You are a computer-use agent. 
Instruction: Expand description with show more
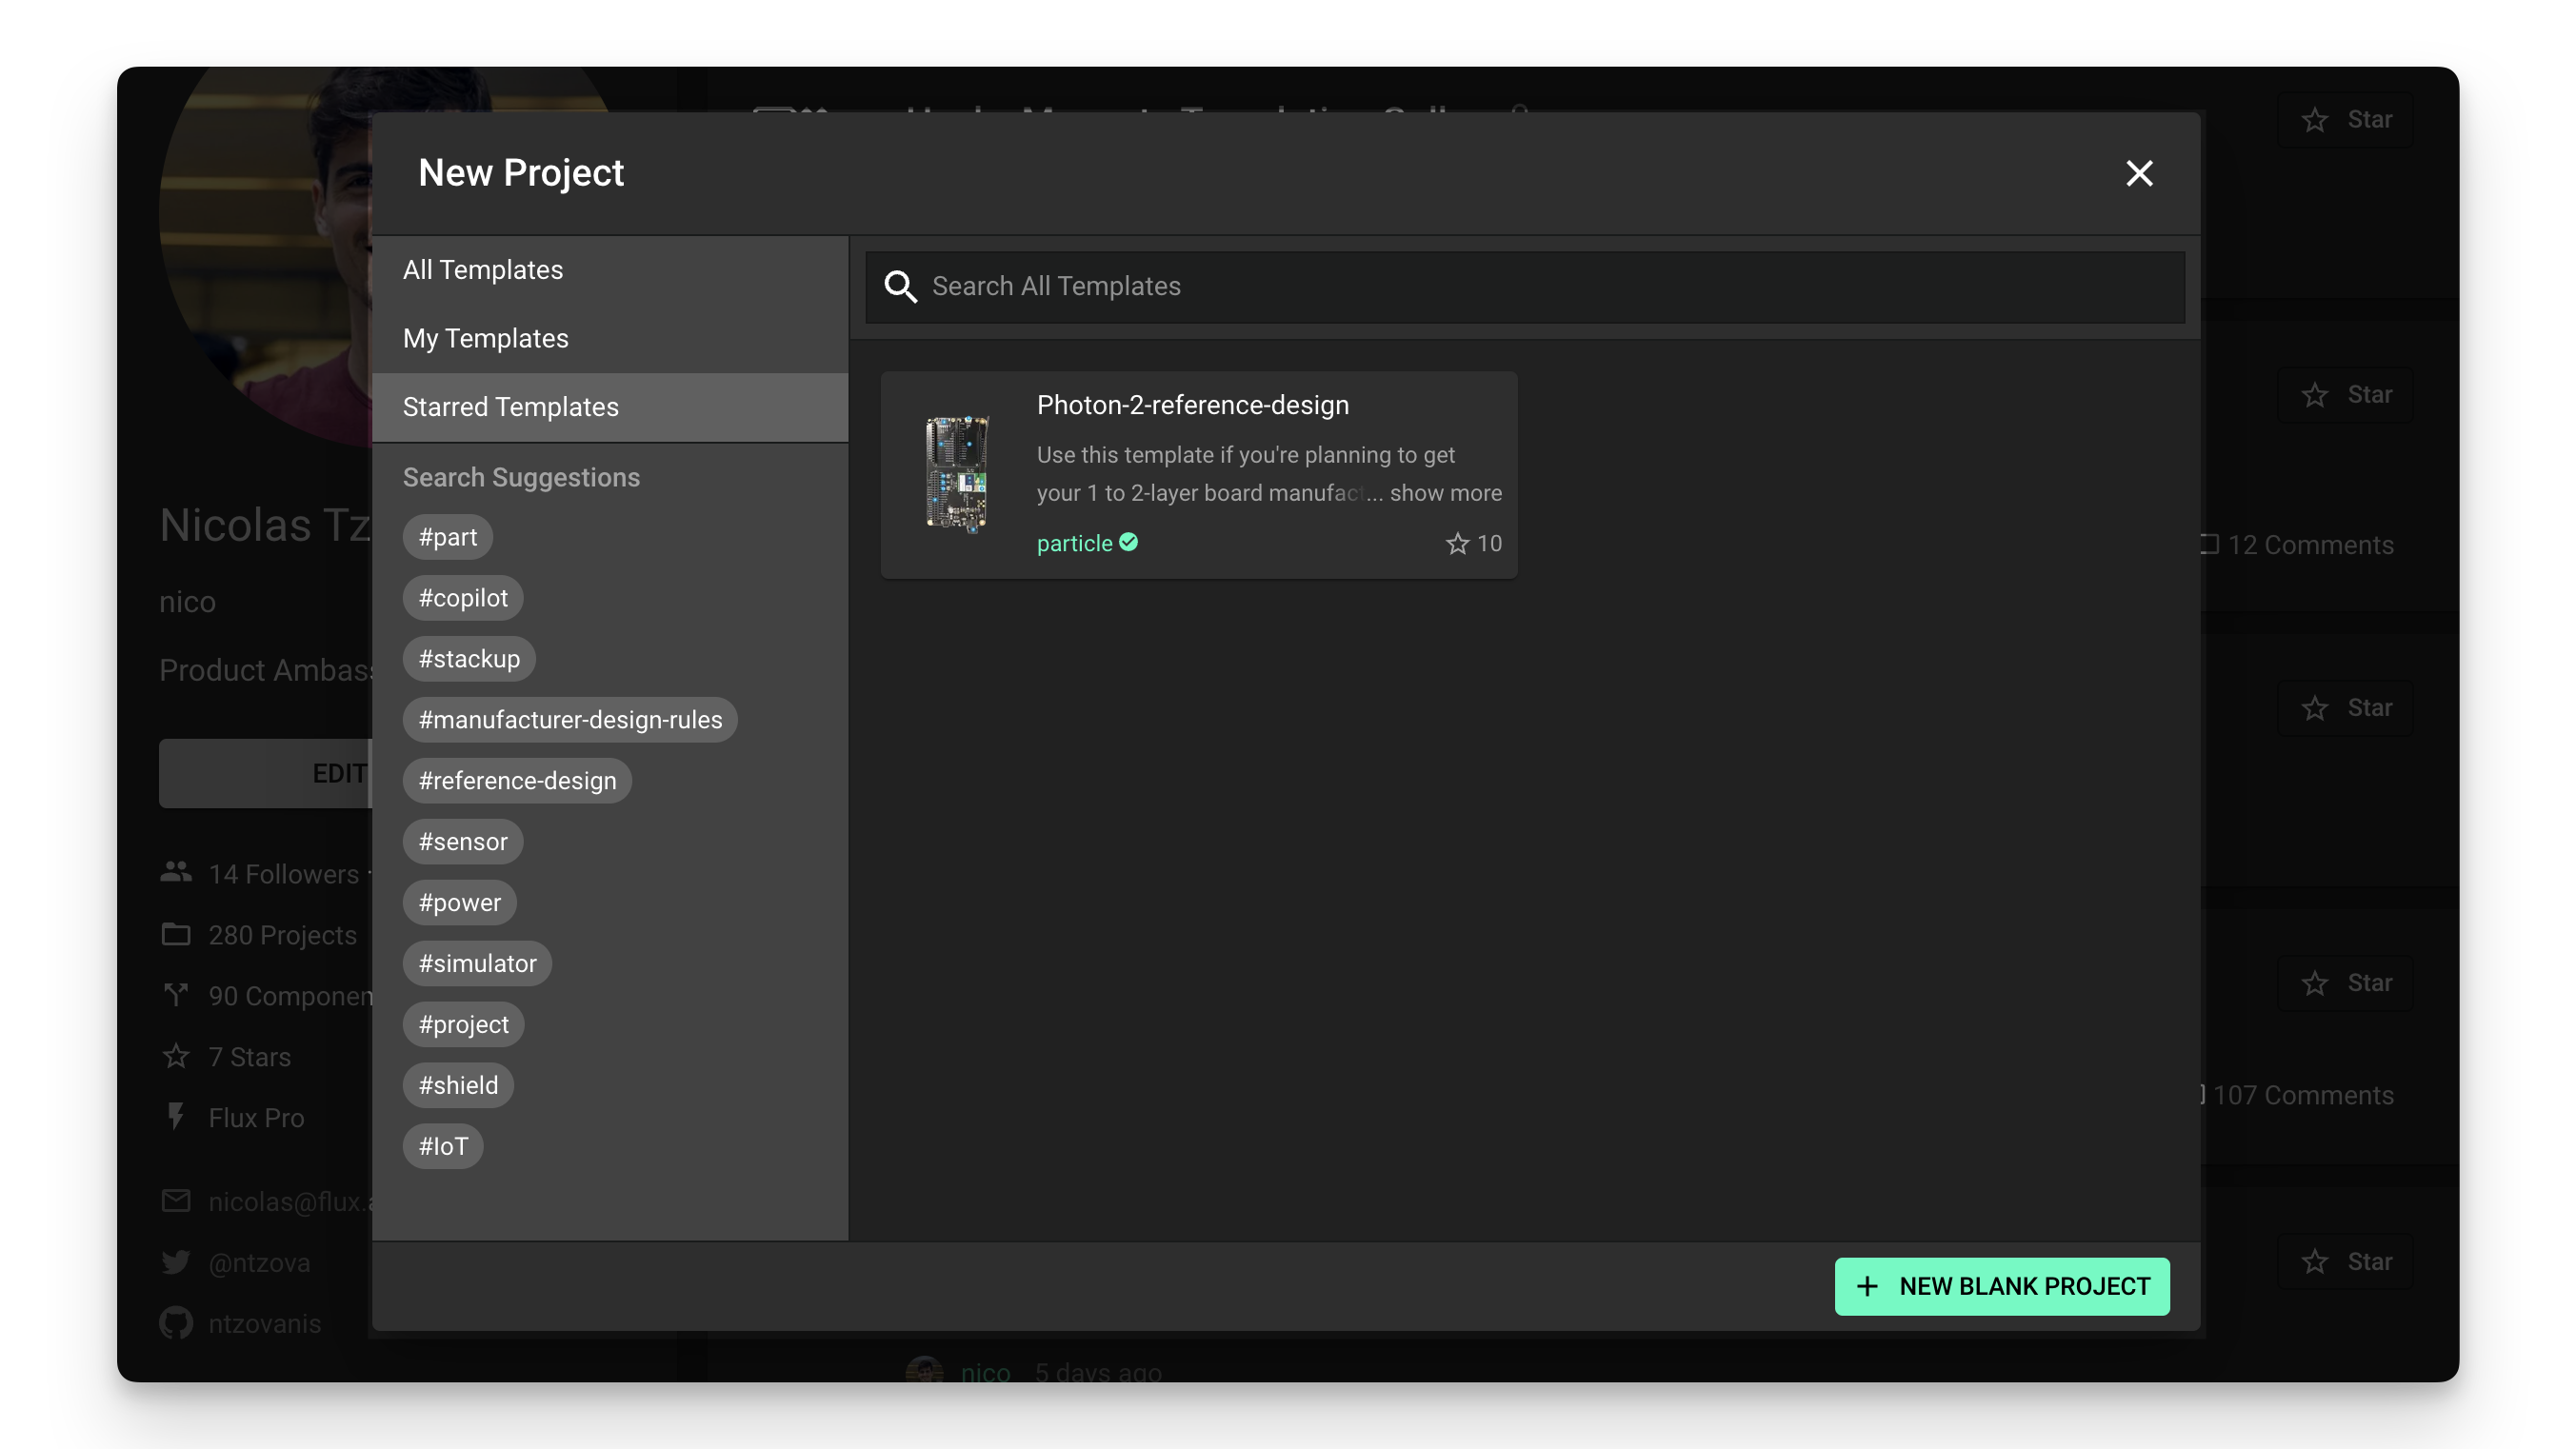tap(1445, 493)
